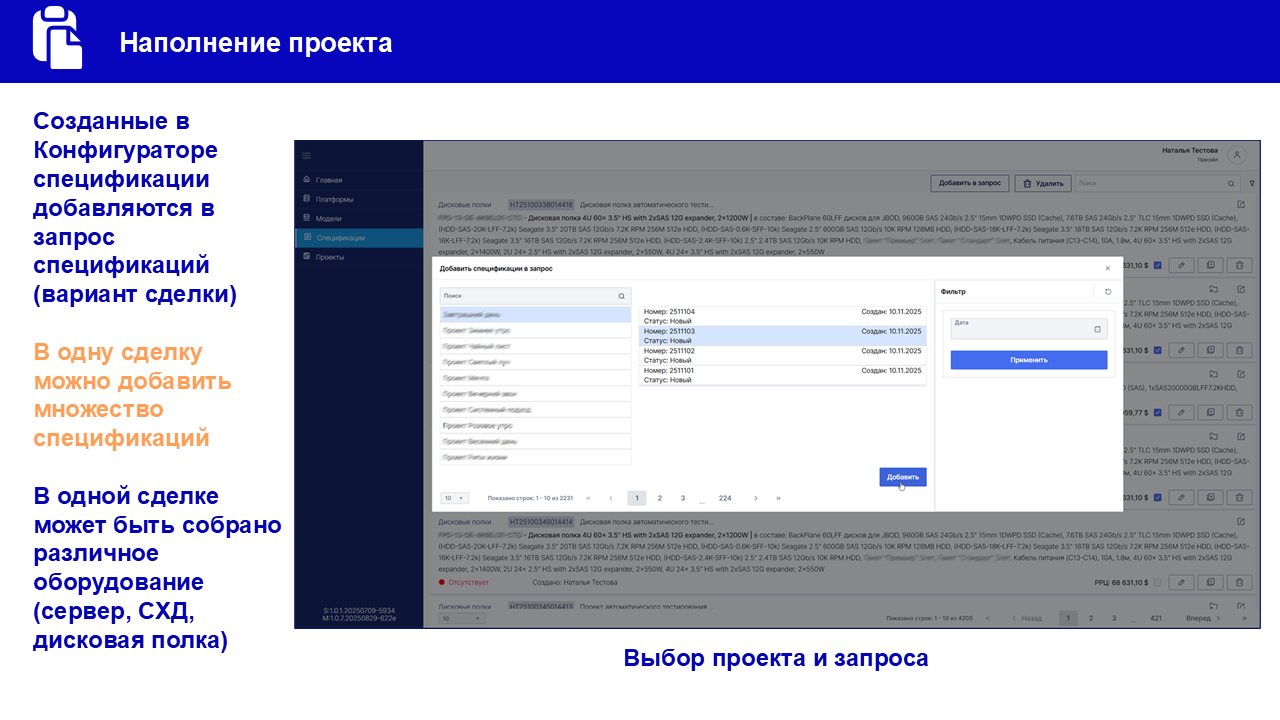
Task: Click the trash icon in 959,77 $ row
Action: click(x=1240, y=412)
